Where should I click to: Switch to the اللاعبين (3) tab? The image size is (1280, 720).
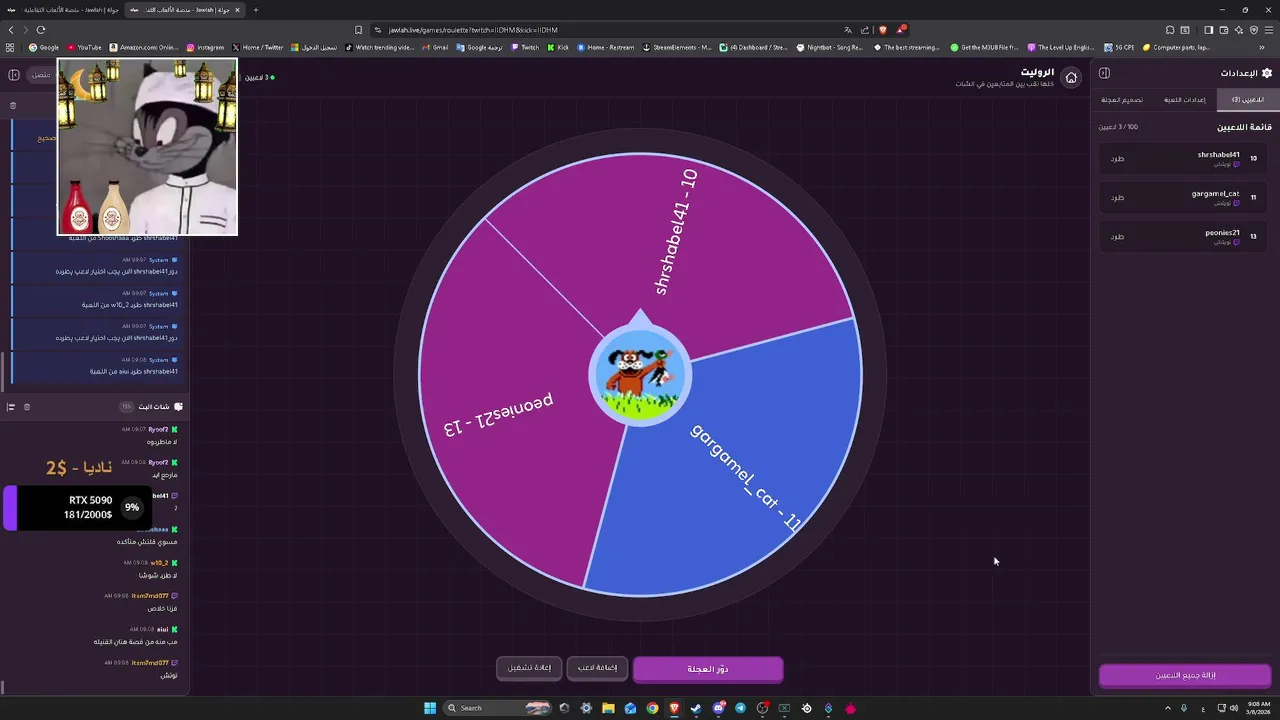(1248, 100)
